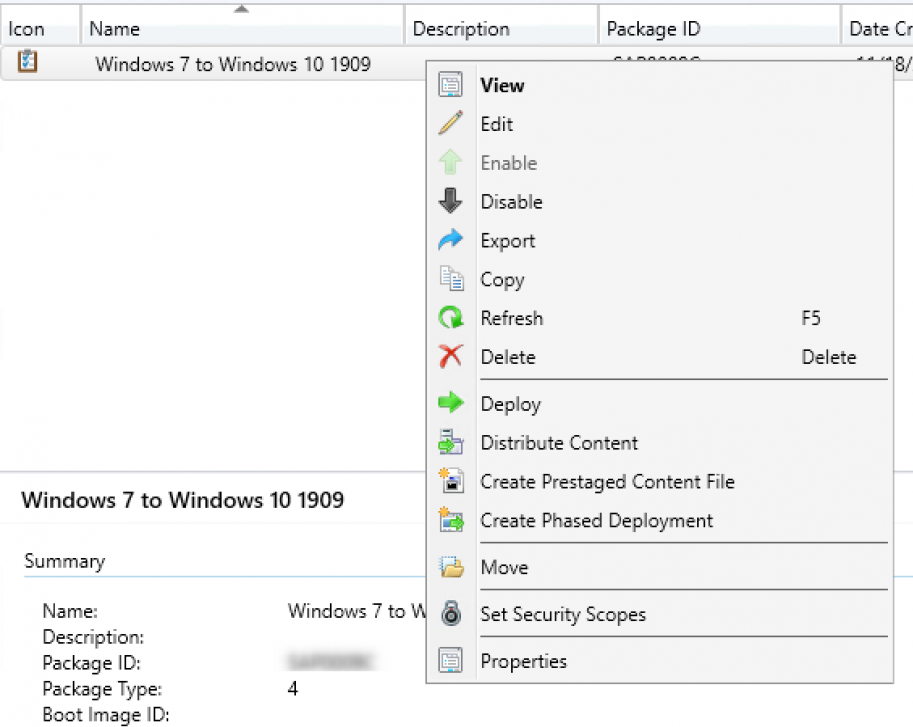Click the Refresh icon in the context menu
This screenshot has height=727, width=913.
[x=451, y=318]
